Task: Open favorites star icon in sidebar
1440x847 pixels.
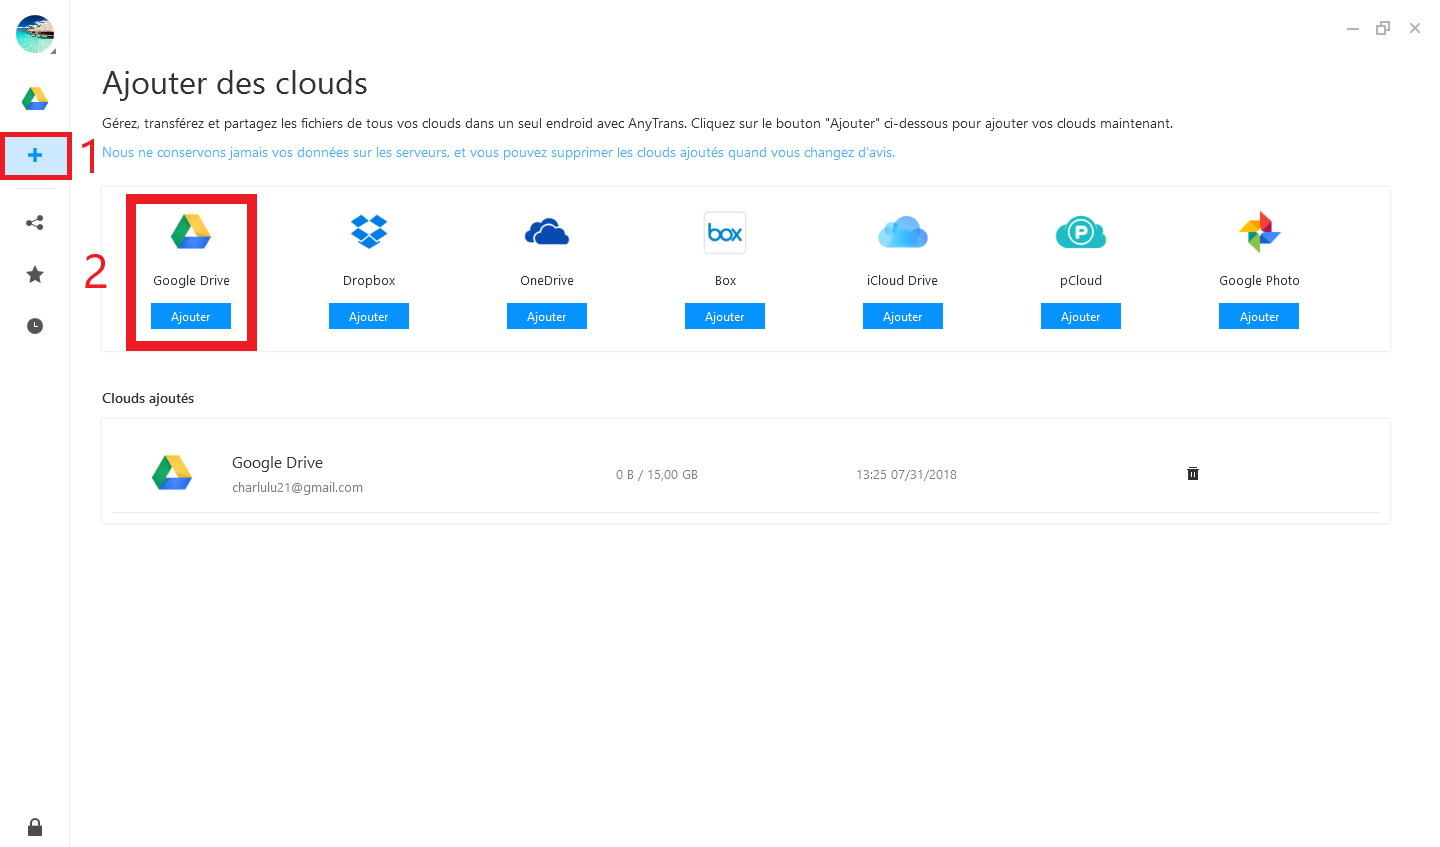Action: (x=35, y=274)
